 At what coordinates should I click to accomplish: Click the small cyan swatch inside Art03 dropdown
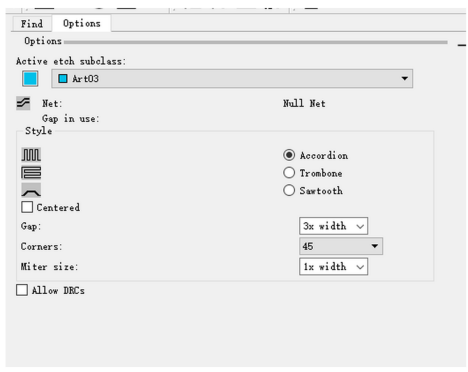coord(63,79)
